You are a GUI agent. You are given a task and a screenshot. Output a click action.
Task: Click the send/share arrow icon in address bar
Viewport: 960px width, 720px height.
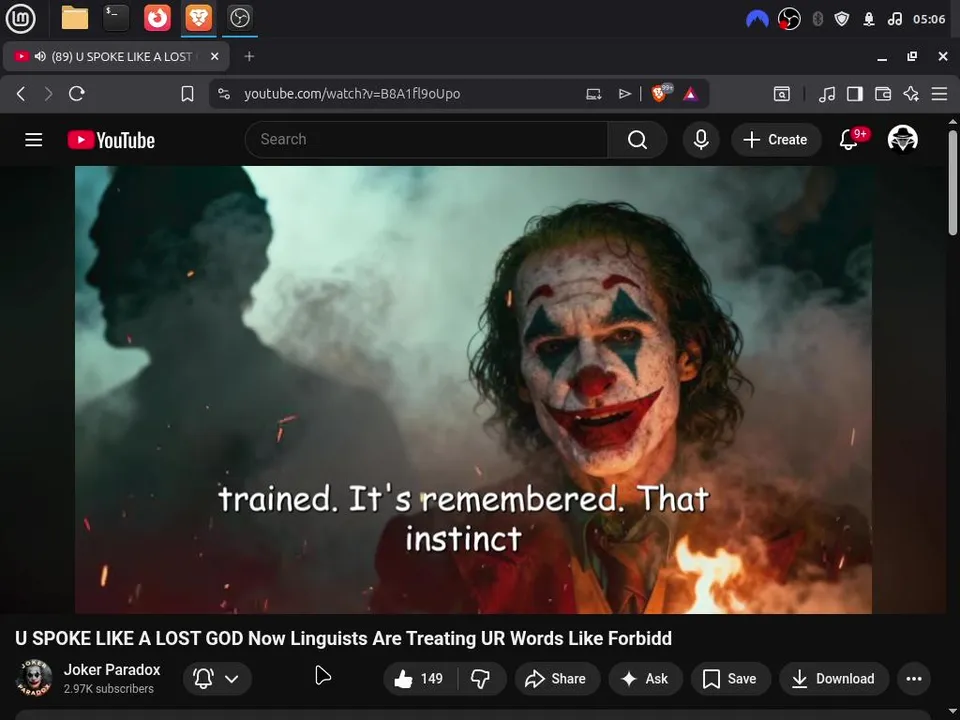624,94
